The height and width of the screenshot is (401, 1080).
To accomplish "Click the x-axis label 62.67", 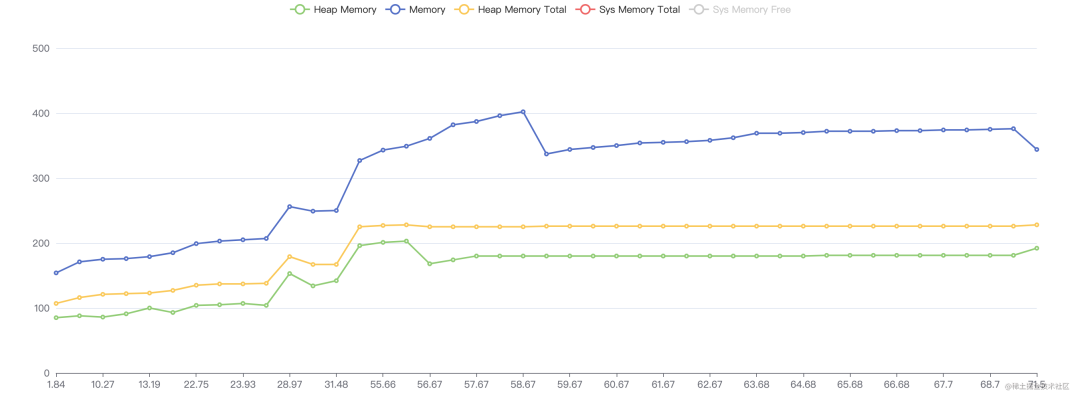I will [x=709, y=384].
